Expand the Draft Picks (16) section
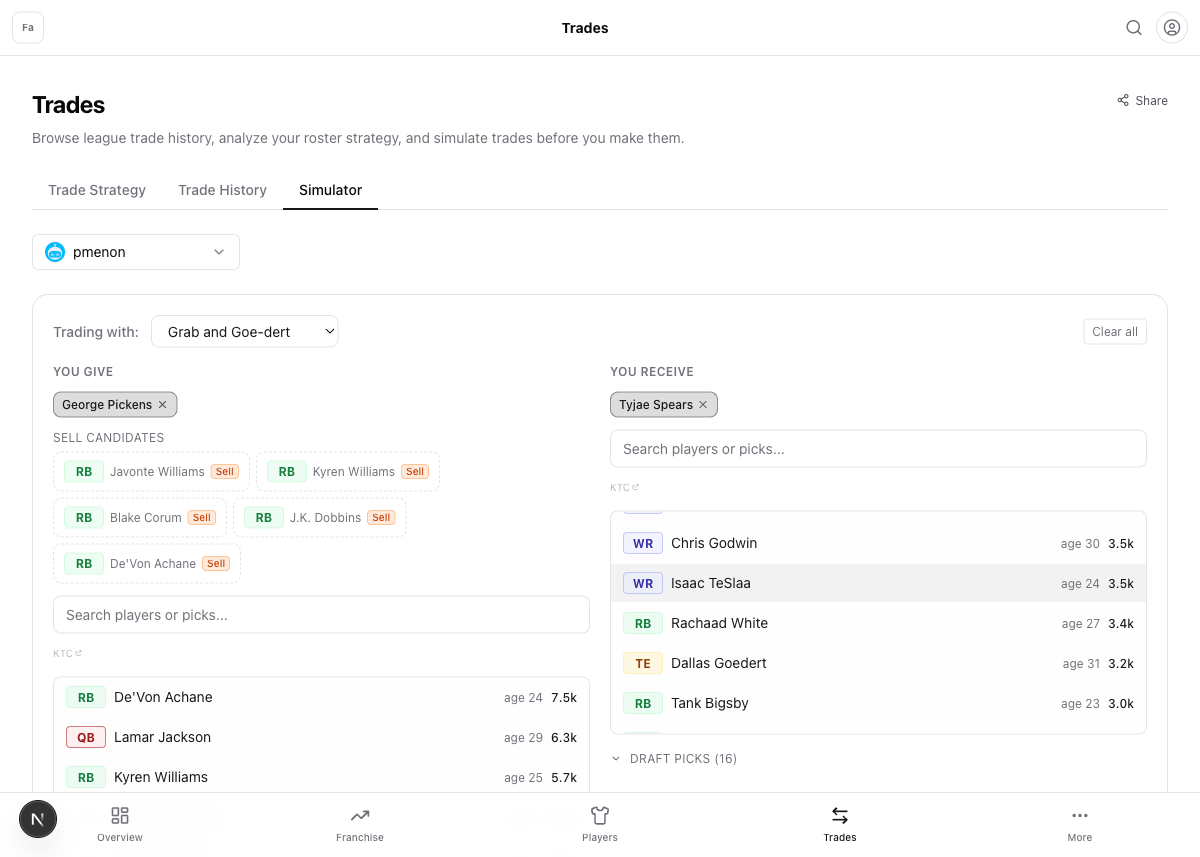The image size is (1200, 857). click(x=674, y=759)
